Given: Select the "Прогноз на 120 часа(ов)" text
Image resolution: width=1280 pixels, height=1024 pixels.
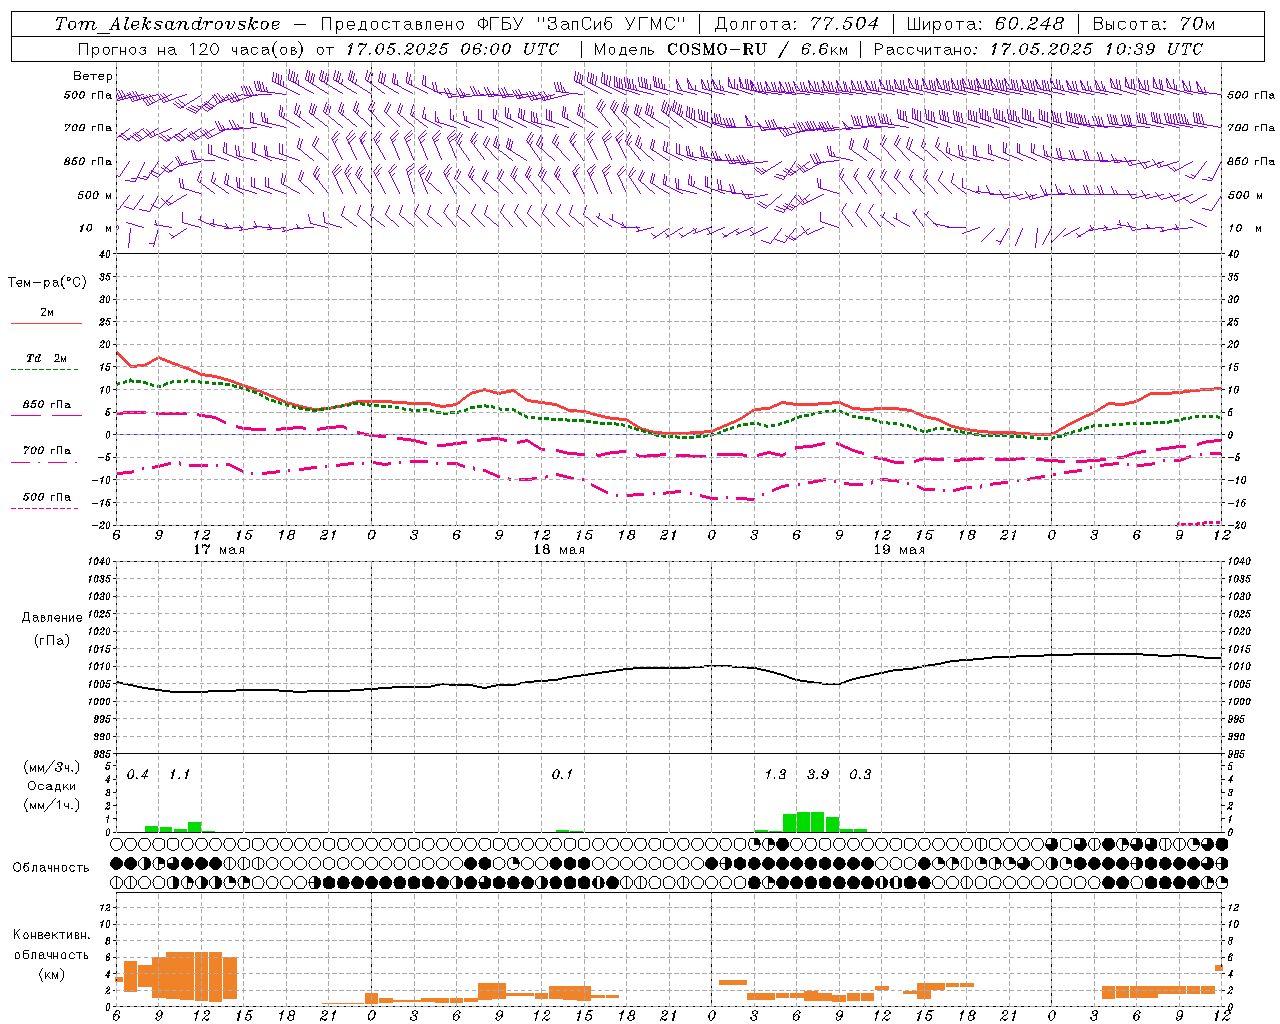Looking at the screenshot, I should coord(192,49).
